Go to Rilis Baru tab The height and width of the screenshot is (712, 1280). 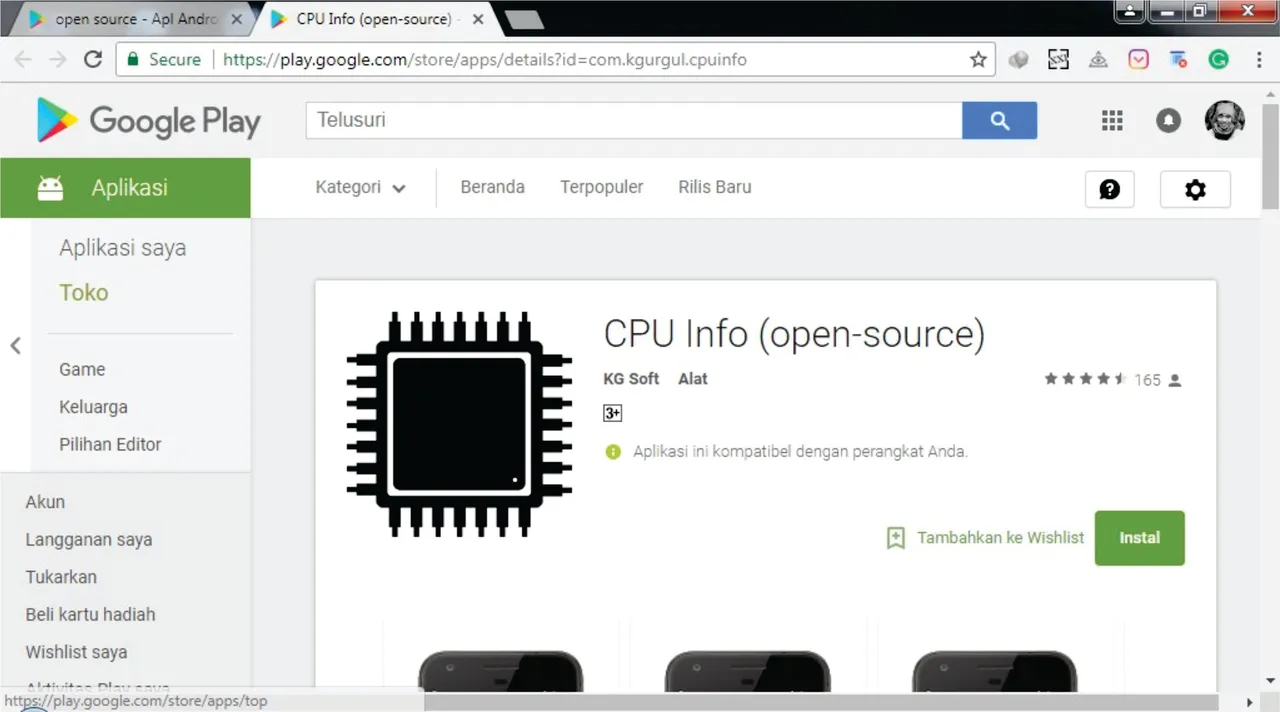tap(715, 187)
